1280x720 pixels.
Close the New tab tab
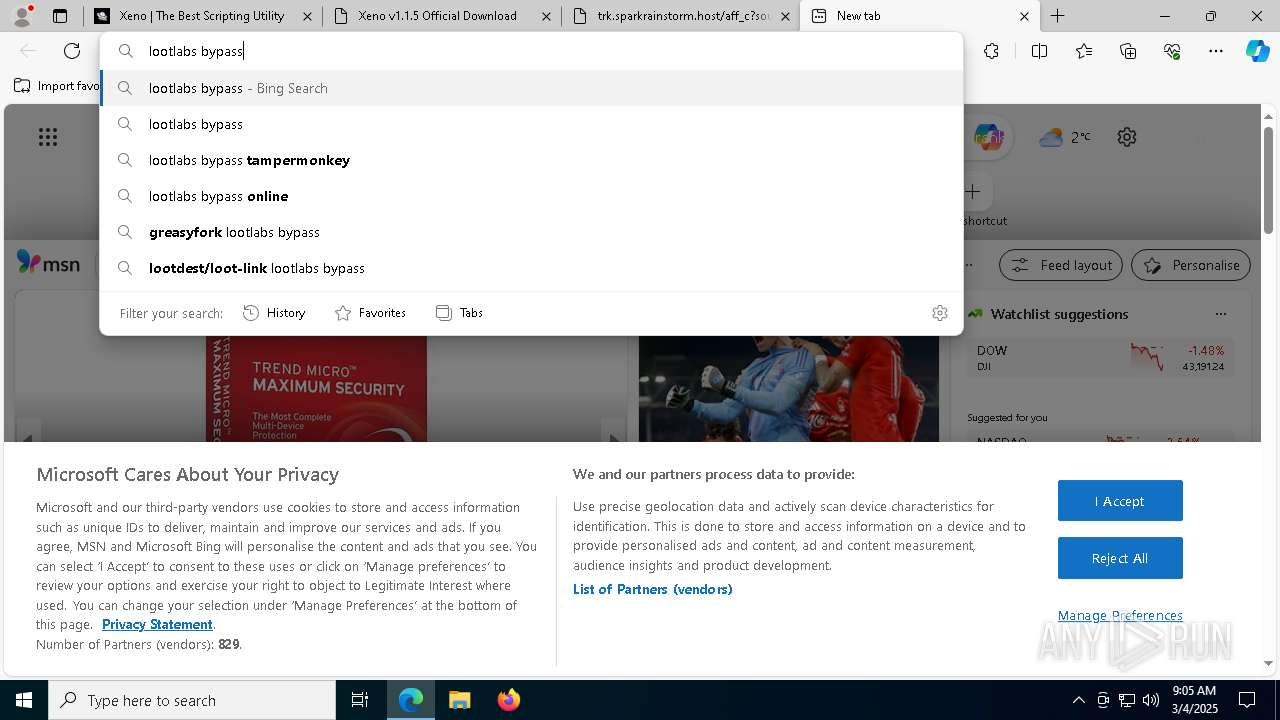[x=1024, y=16]
